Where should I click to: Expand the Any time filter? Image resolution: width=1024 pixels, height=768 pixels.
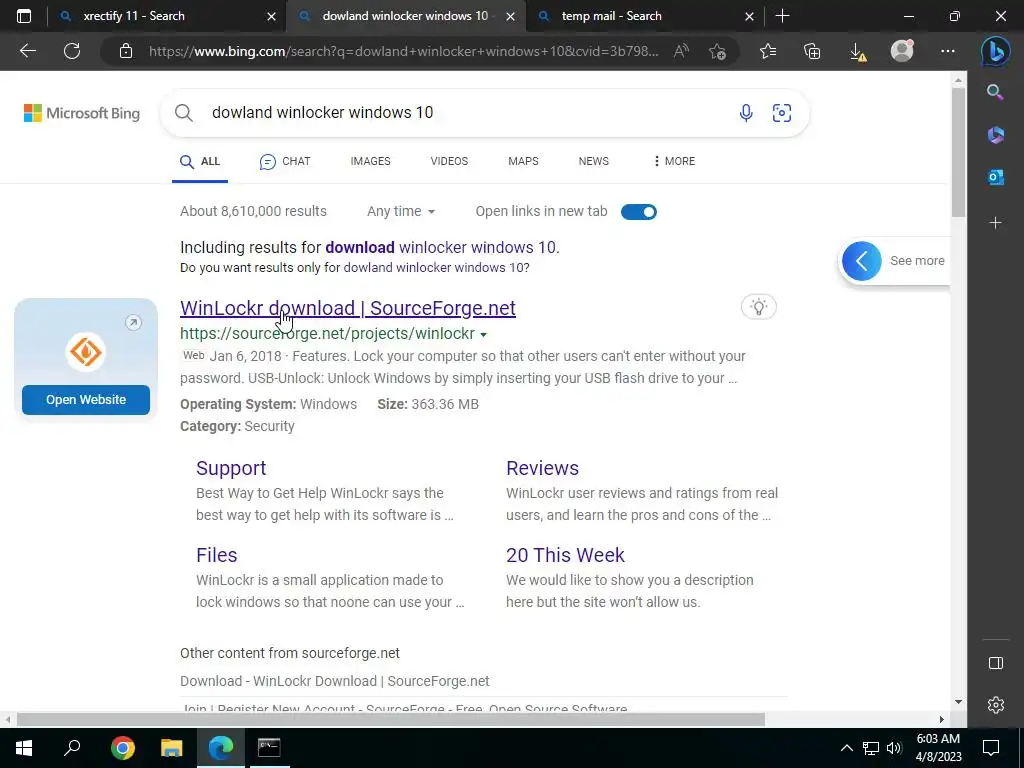pos(401,211)
